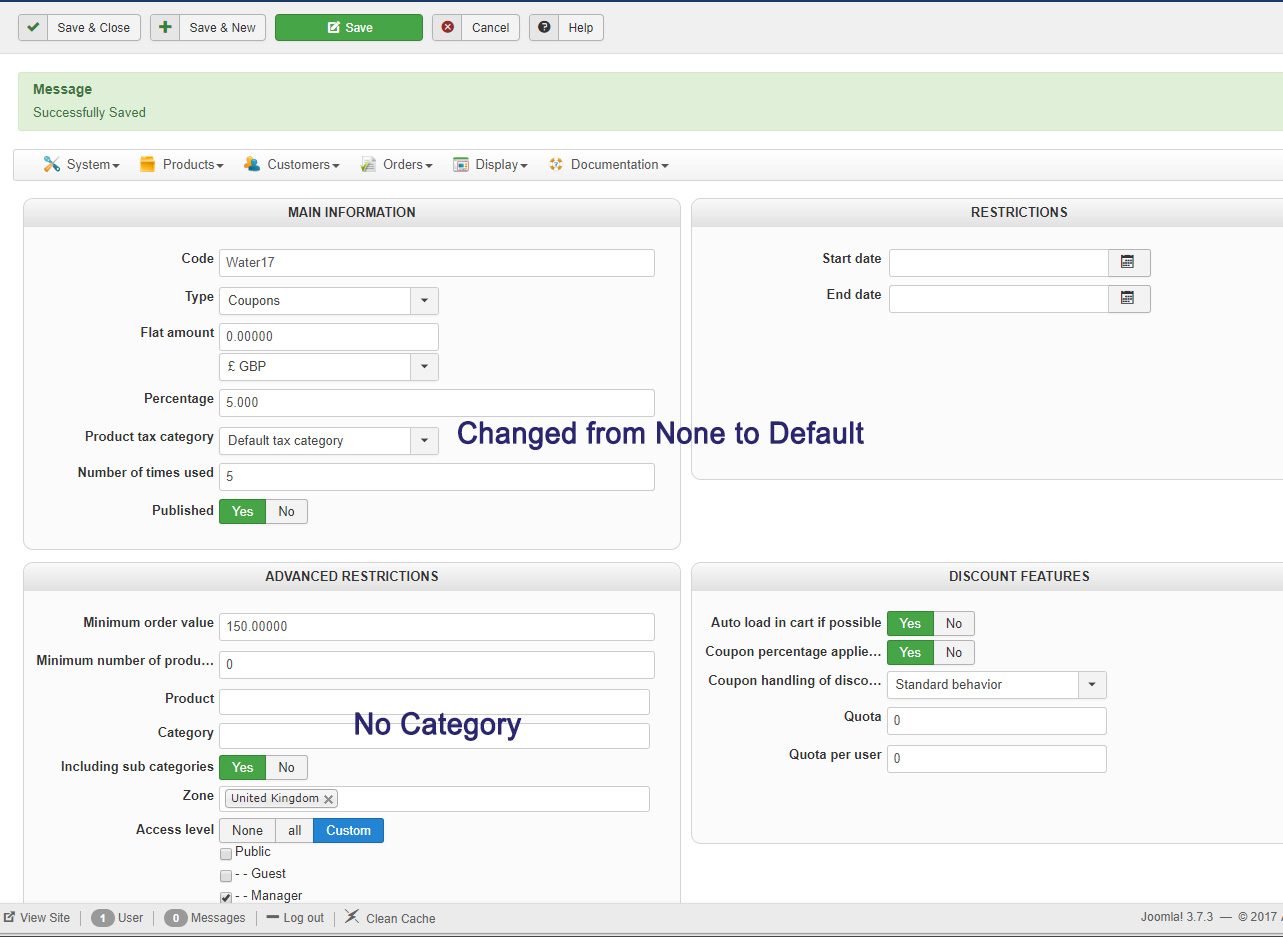Click the Category restriction field
The width and height of the screenshot is (1283, 937).
(434, 735)
